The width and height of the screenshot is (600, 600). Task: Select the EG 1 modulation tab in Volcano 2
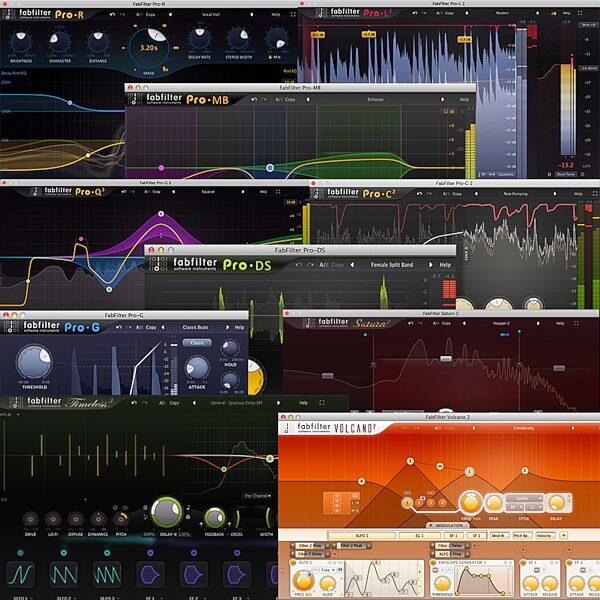[x=419, y=536]
